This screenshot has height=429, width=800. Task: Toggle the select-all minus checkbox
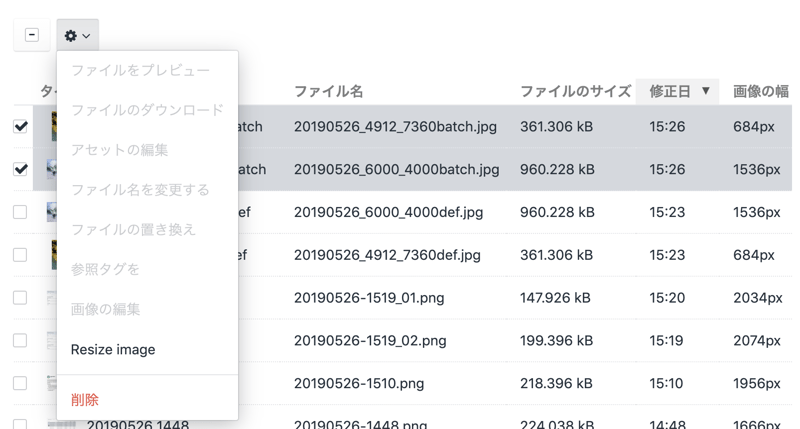[x=32, y=35]
